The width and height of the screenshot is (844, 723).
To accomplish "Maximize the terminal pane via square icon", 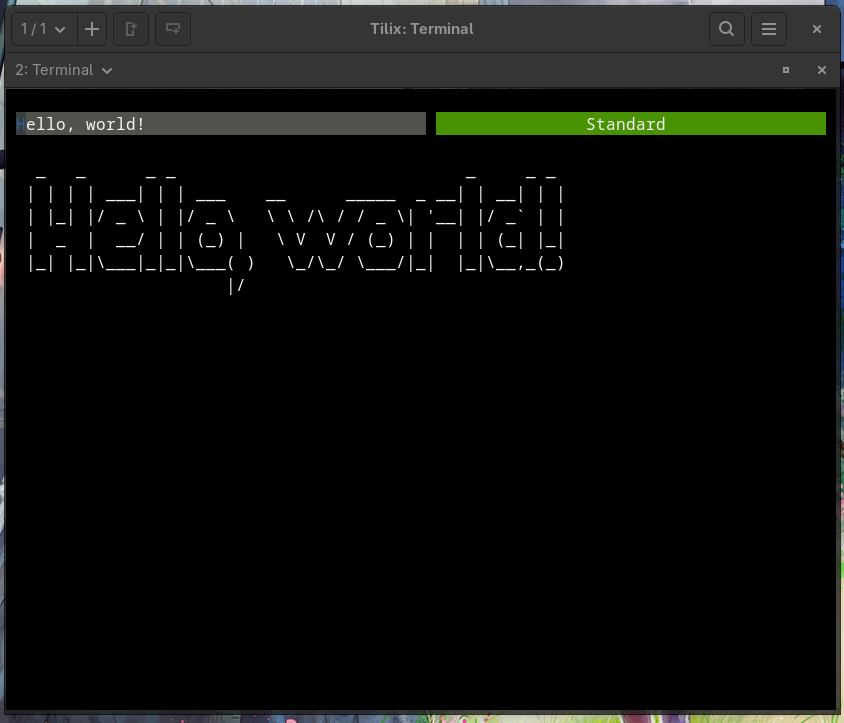I will (x=786, y=70).
